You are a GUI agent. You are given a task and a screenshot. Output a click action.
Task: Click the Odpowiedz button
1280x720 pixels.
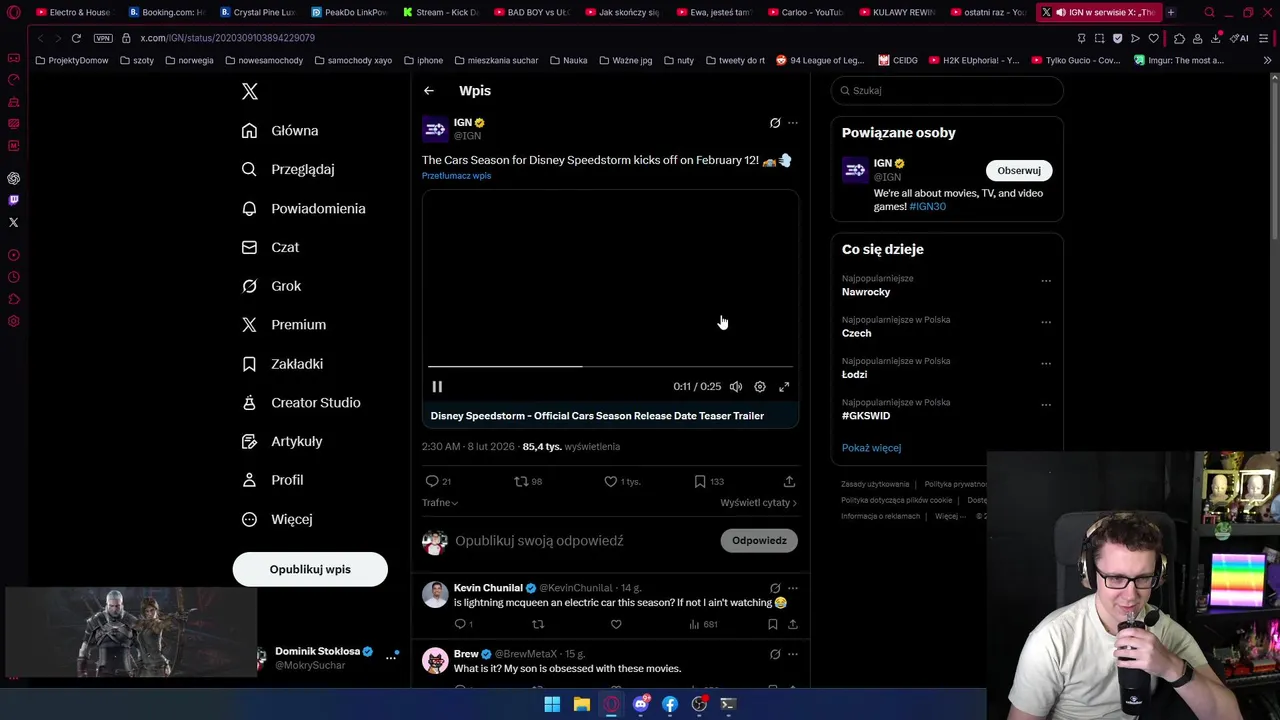(759, 541)
